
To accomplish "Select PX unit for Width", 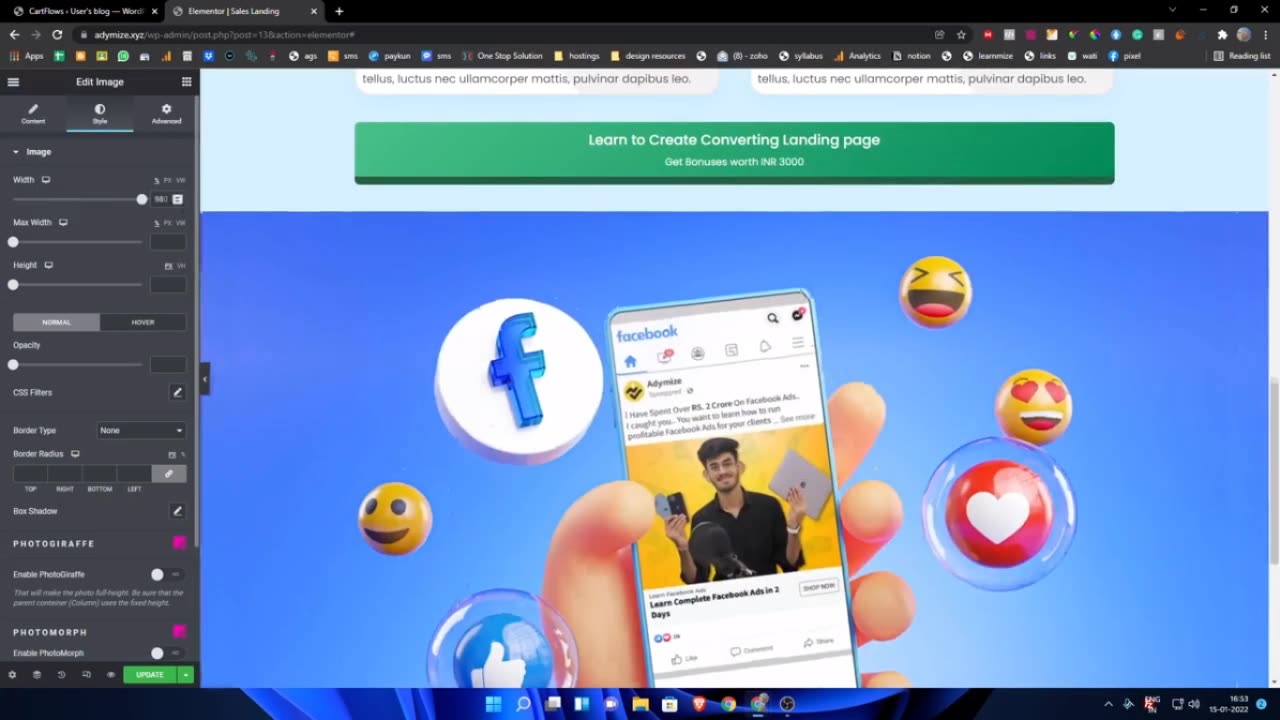I will (168, 181).
